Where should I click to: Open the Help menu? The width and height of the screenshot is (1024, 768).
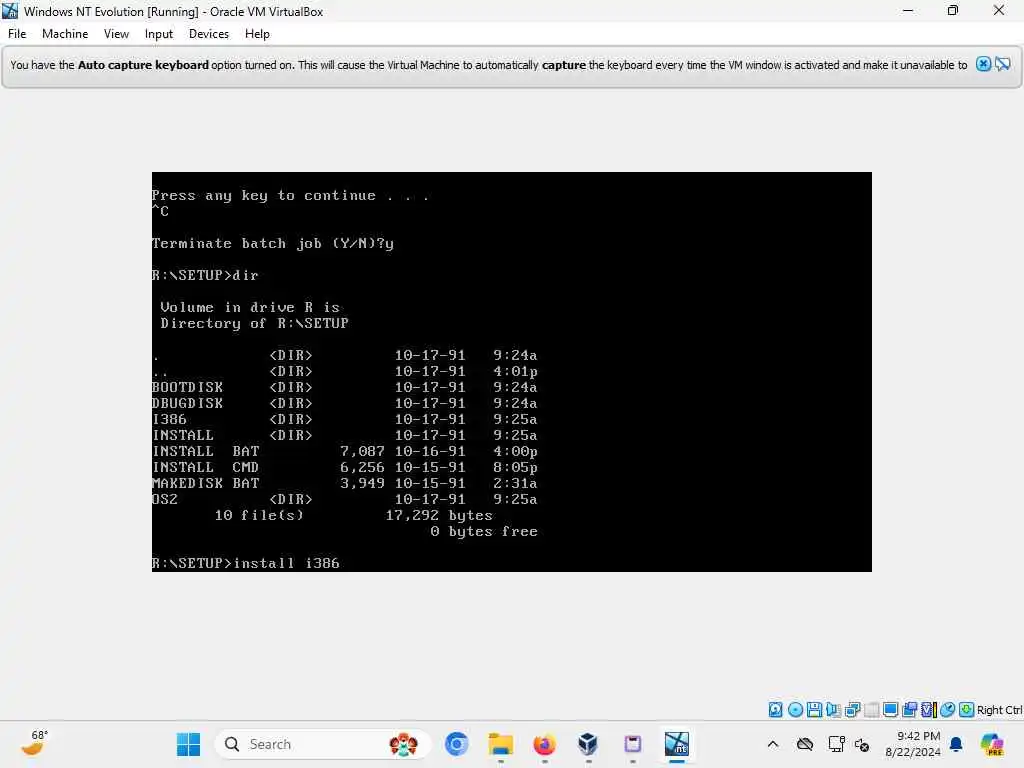pyautogui.click(x=257, y=34)
